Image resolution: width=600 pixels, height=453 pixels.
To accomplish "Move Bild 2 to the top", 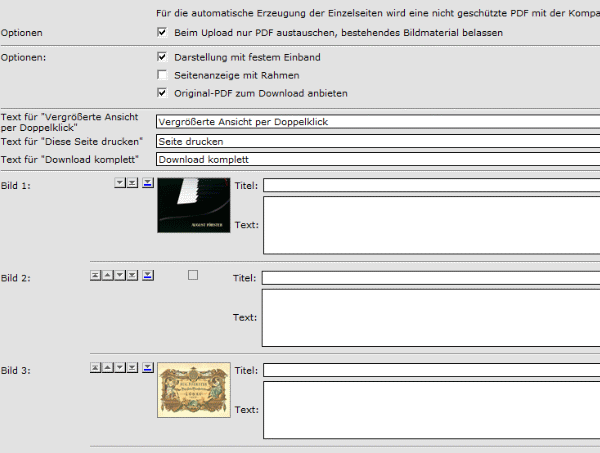I will point(95,275).
